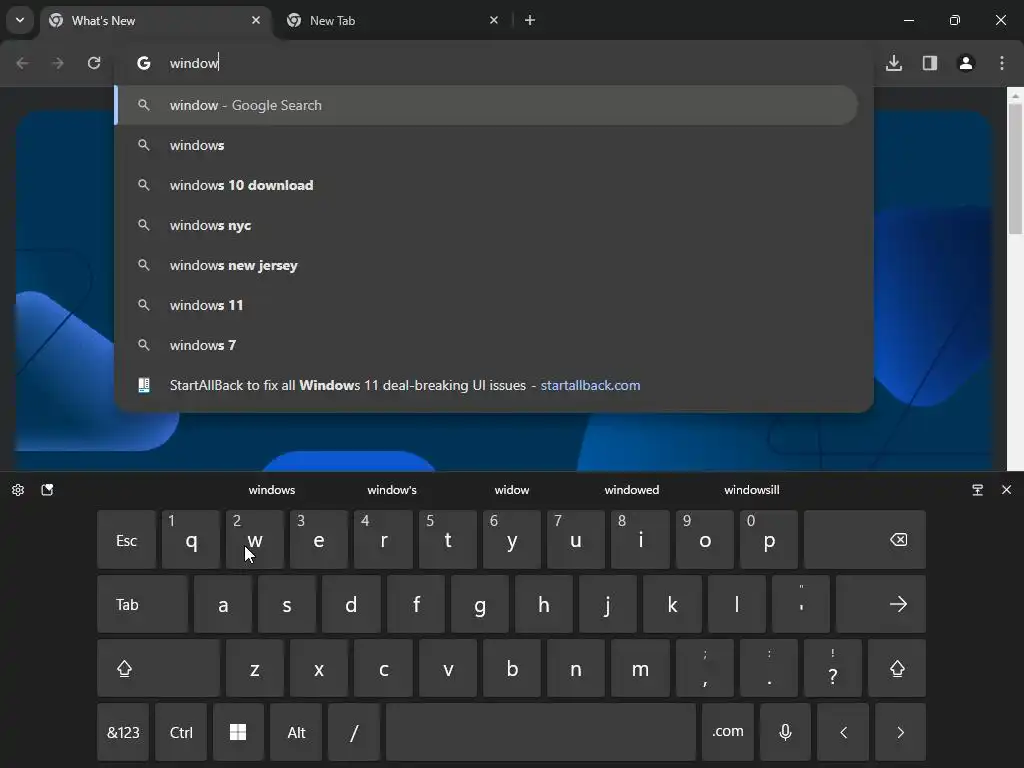Open the tab search dropdown arrow
This screenshot has height=768, width=1024.
[20, 20]
